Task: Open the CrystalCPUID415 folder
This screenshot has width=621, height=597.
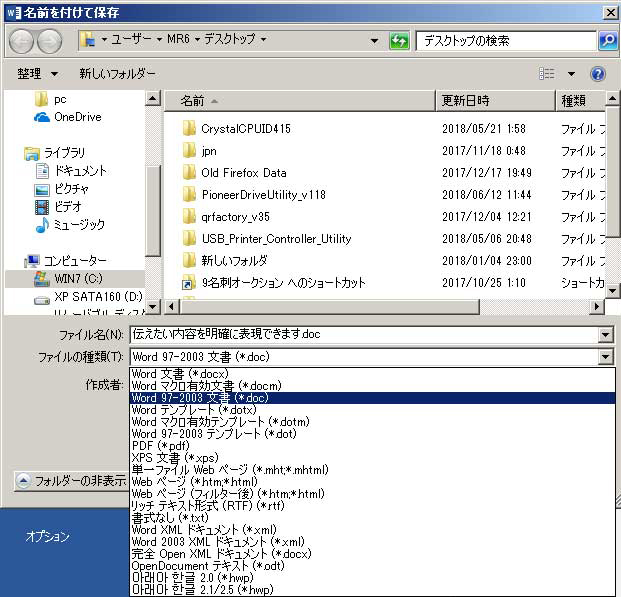Action: 245,129
